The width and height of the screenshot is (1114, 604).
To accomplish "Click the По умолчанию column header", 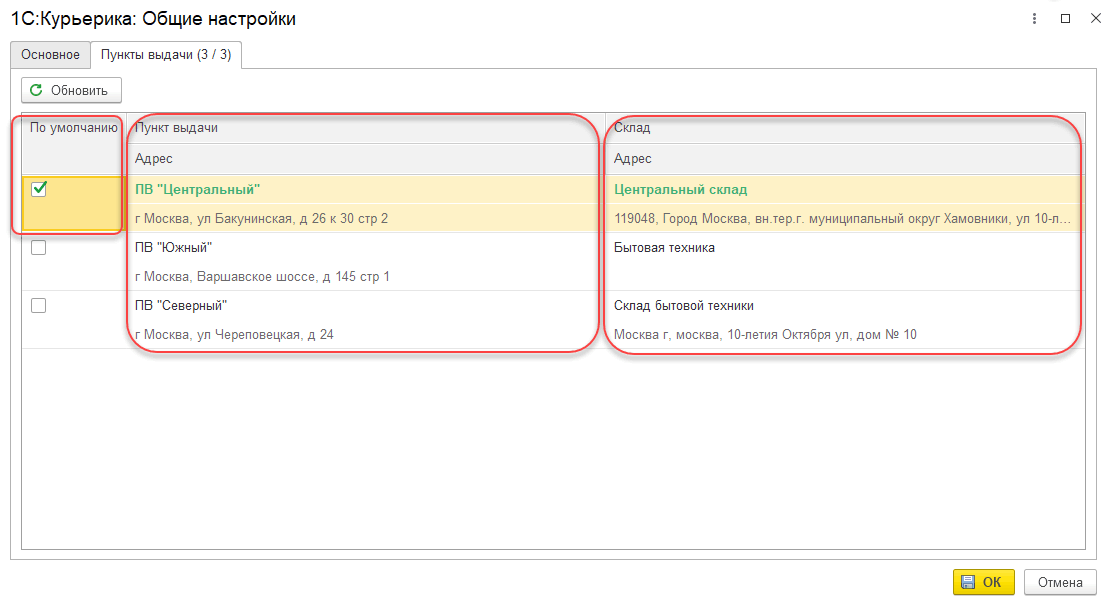I will tap(73, 128).
